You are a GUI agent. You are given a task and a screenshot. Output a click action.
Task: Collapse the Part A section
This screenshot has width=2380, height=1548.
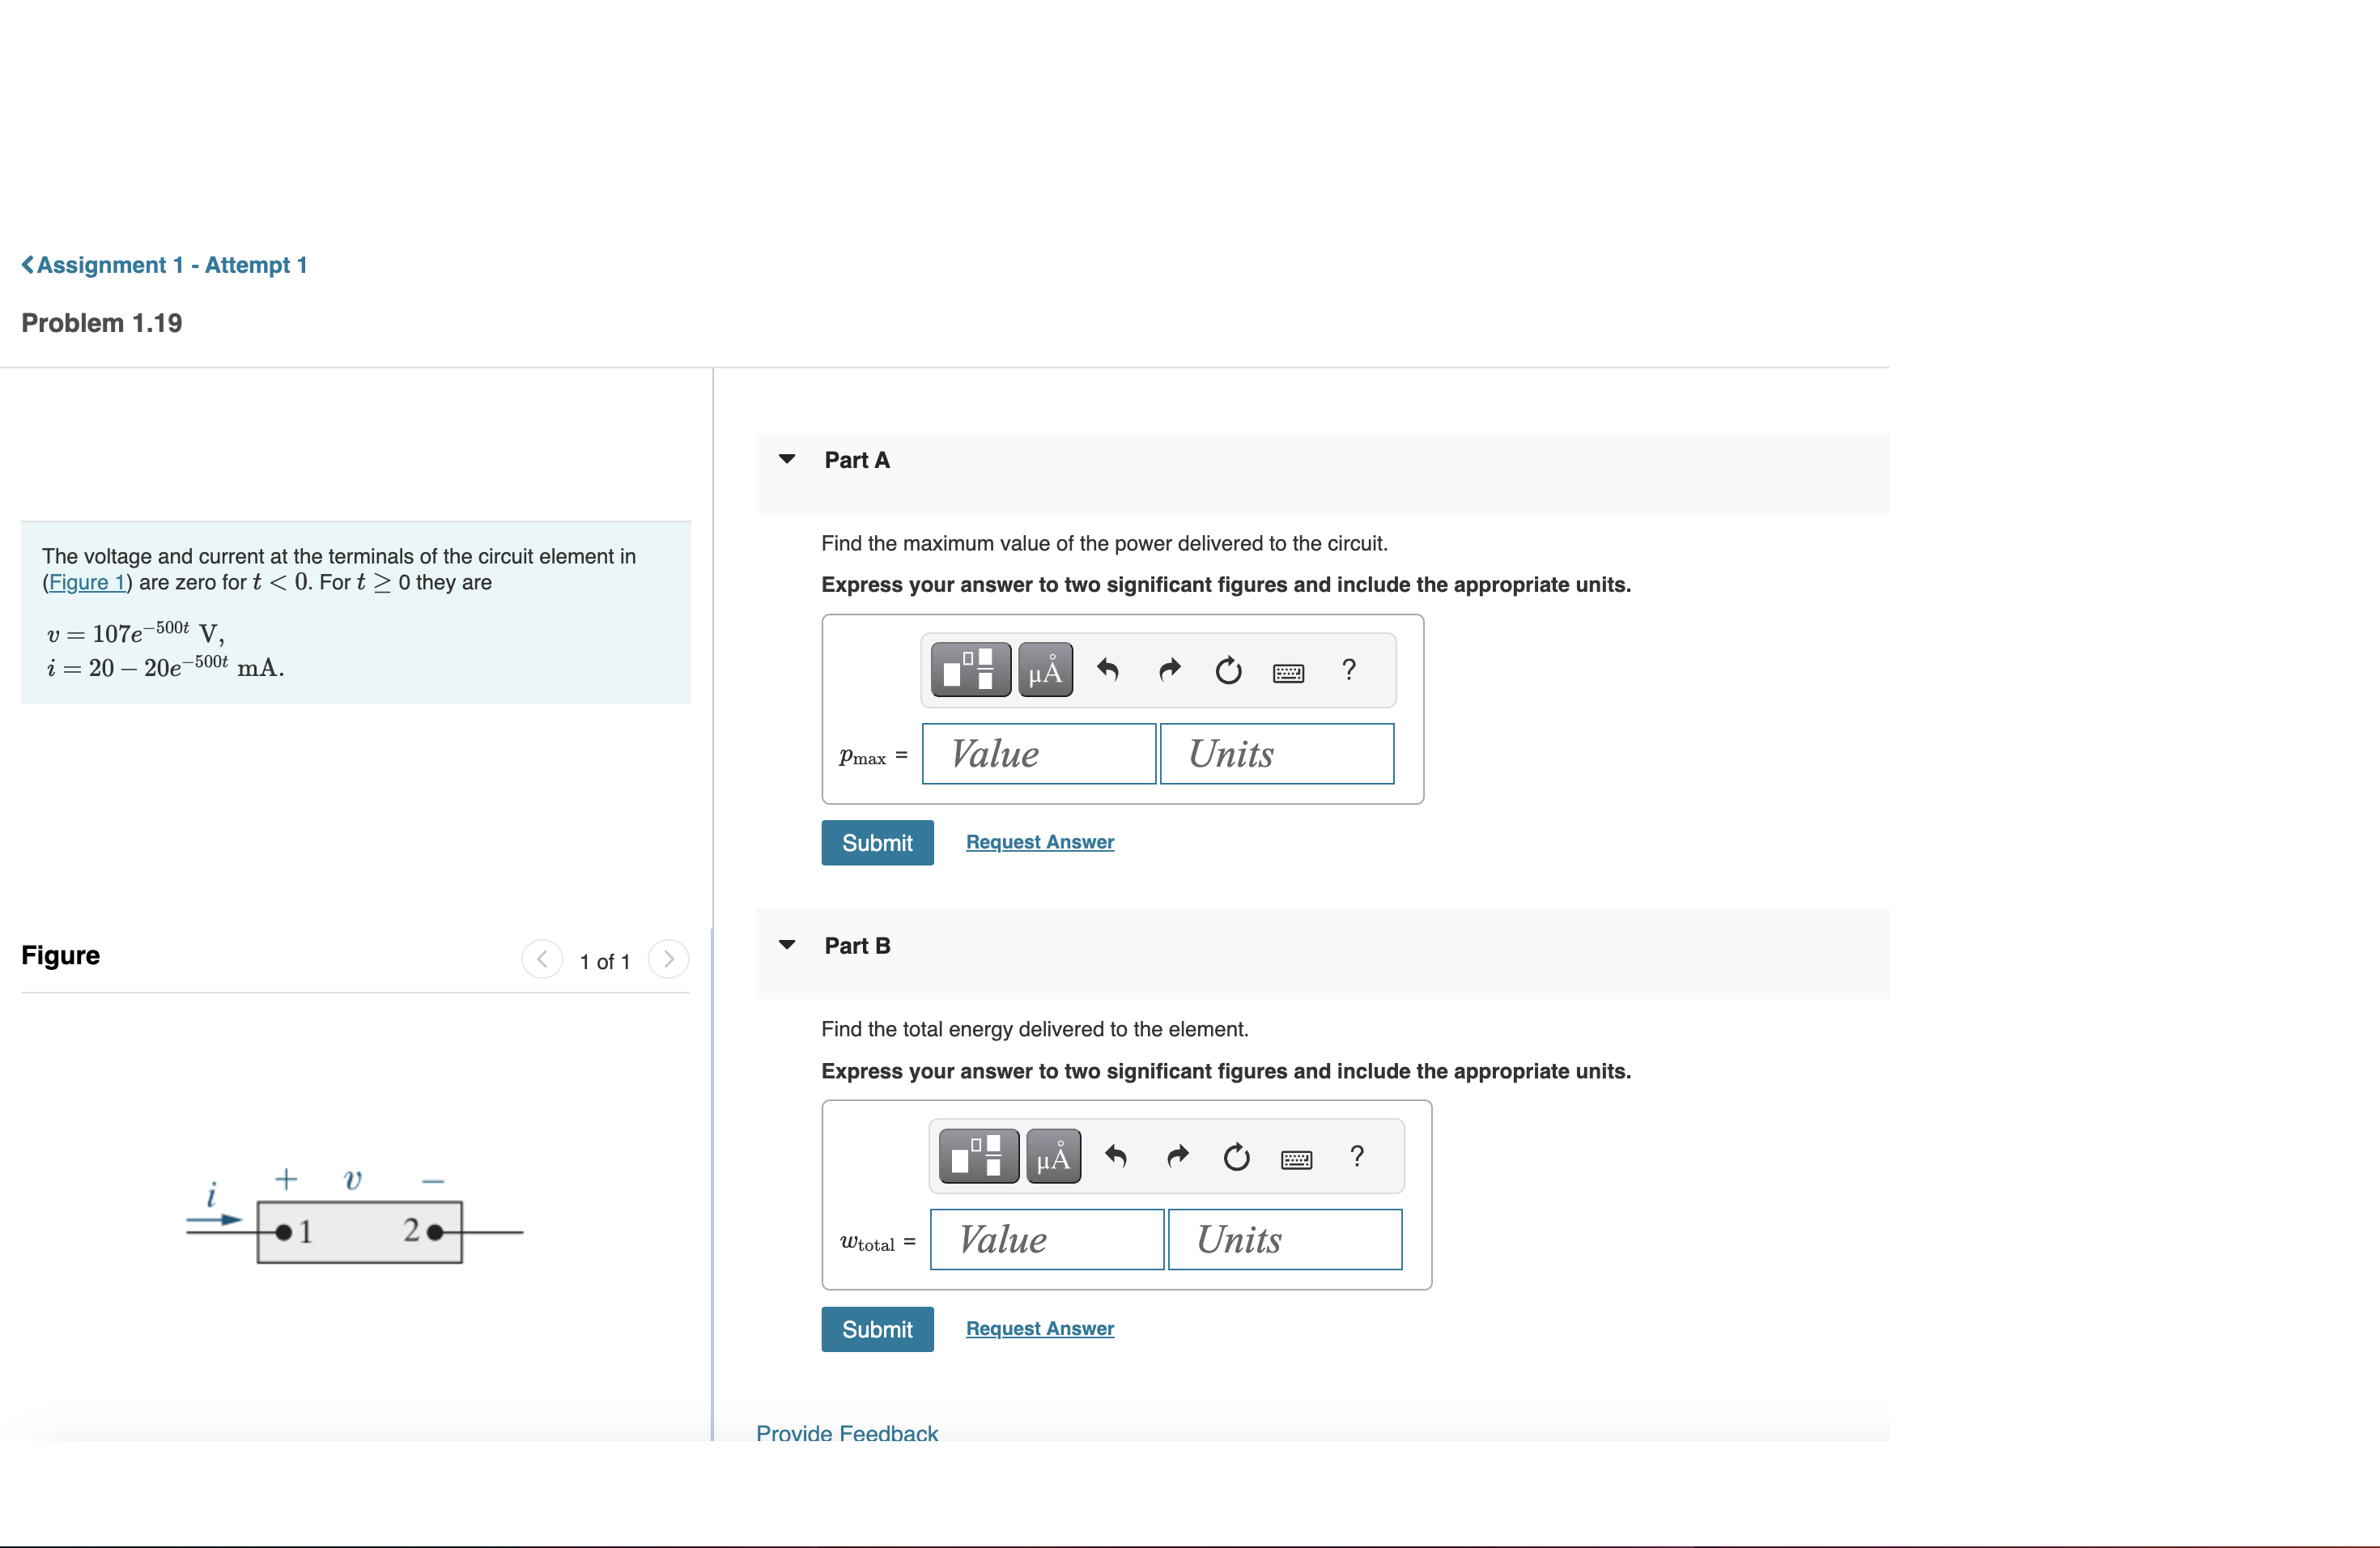[787, 459]
